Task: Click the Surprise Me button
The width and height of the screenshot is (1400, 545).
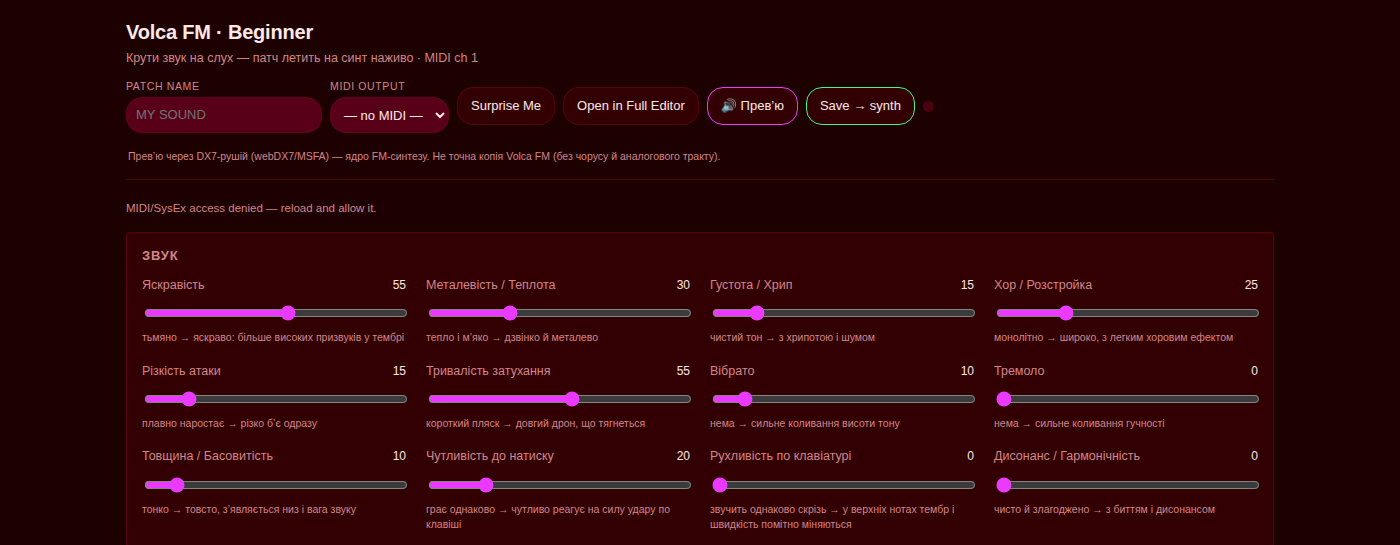Action: click(x=506, y=106)
